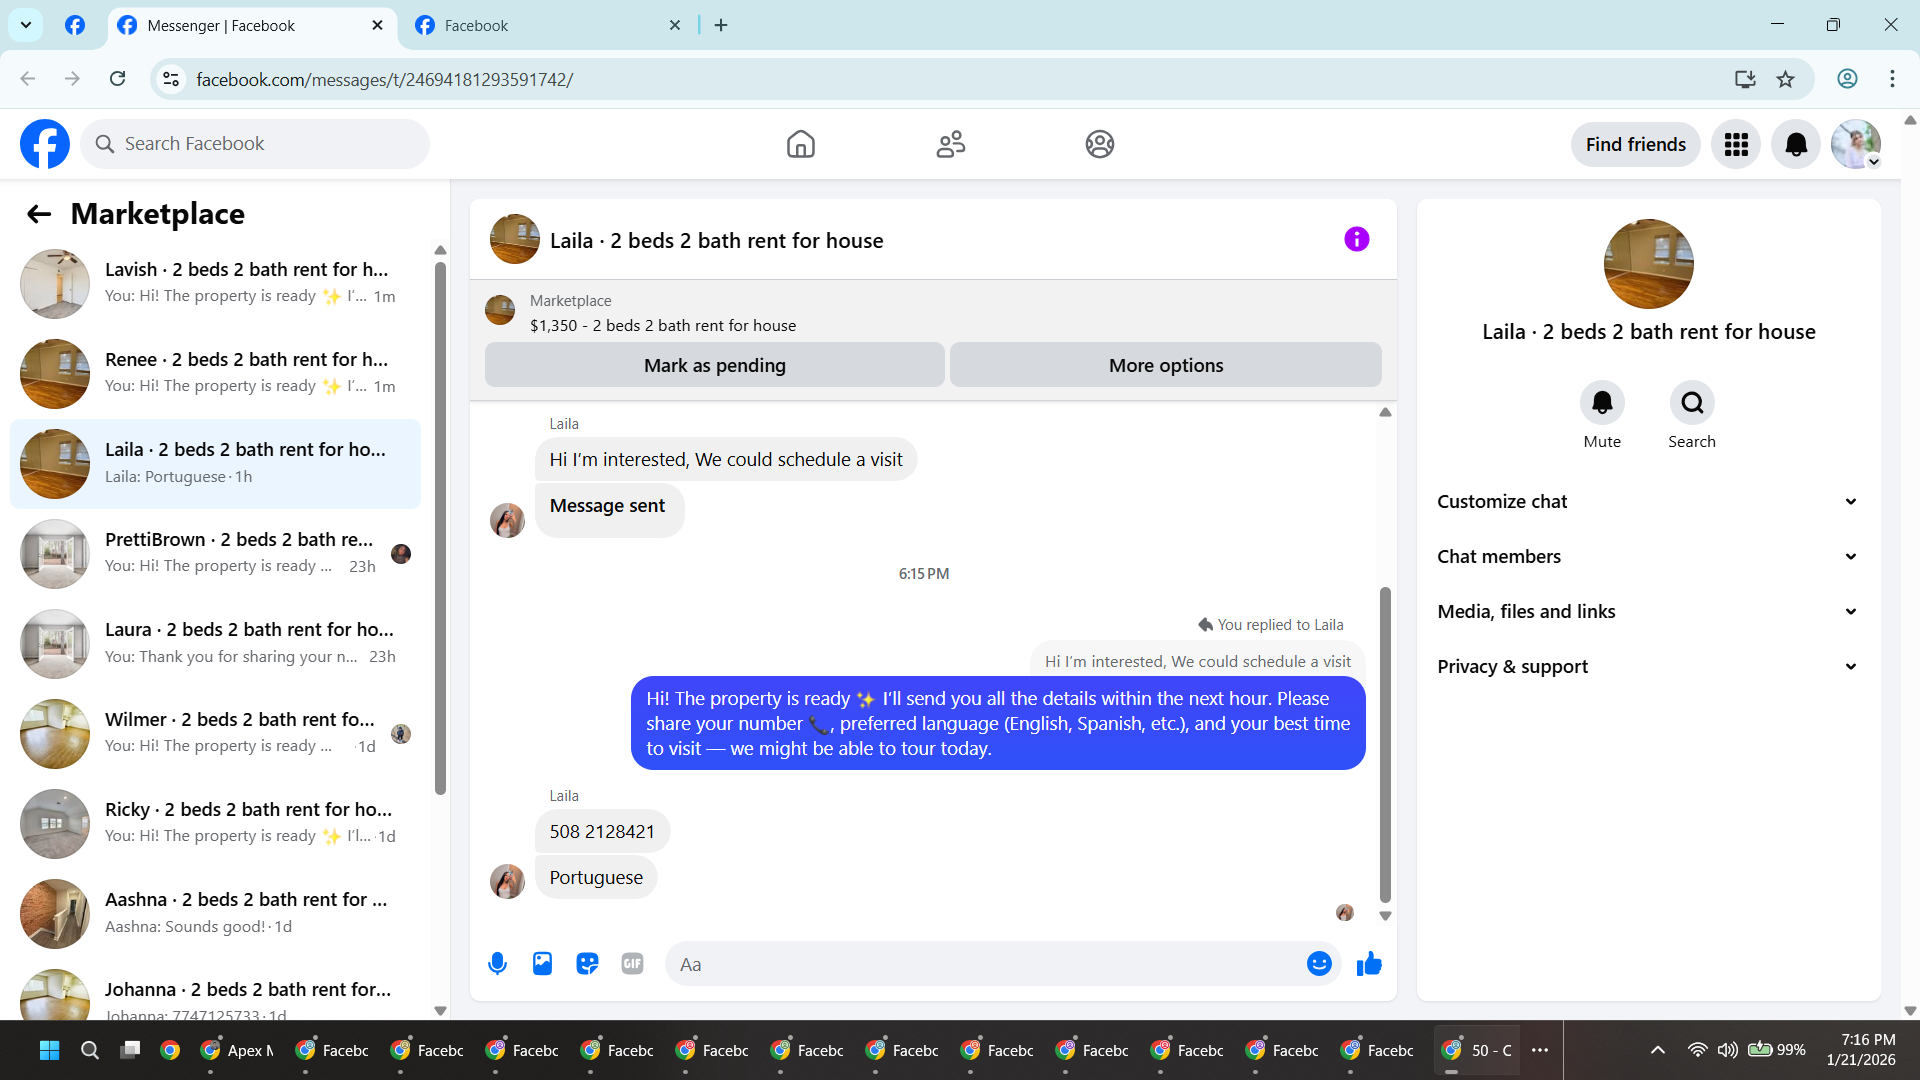Viewport: 1920px width, 1080px height.
Task: Choose an emoji via smiley icon
Action: click(1319, 964)
